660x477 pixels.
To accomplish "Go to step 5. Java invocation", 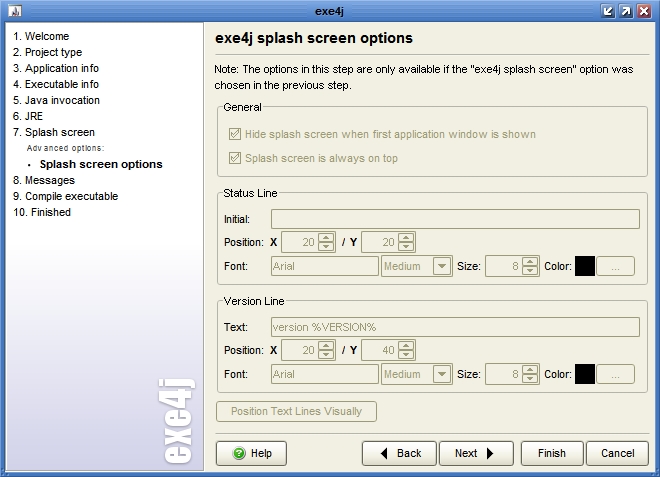I will (56, 100).
